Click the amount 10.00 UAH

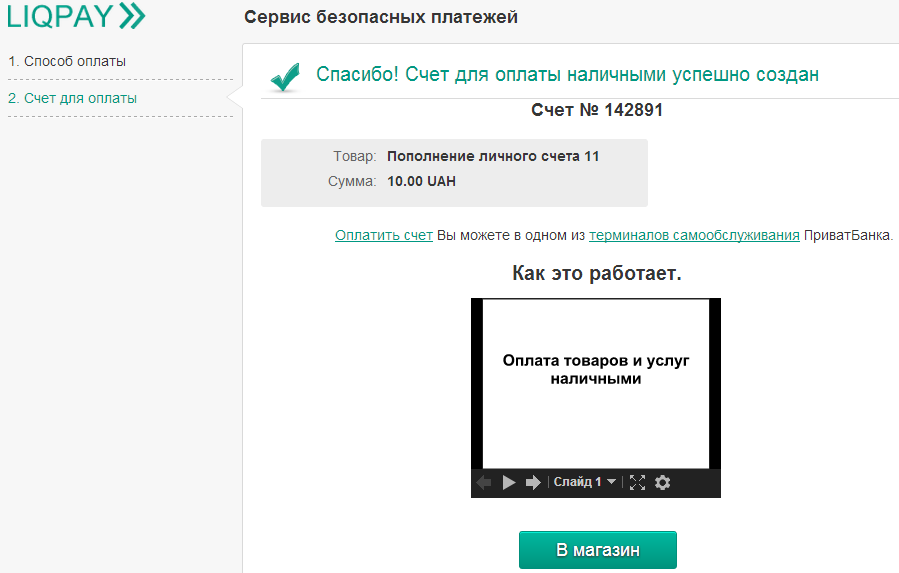tap(421, 181)
